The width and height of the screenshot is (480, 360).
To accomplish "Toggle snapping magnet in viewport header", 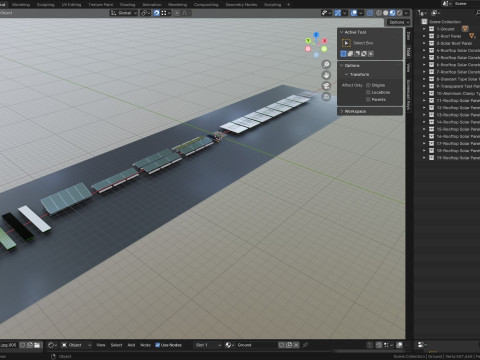I will coord(157,13).
